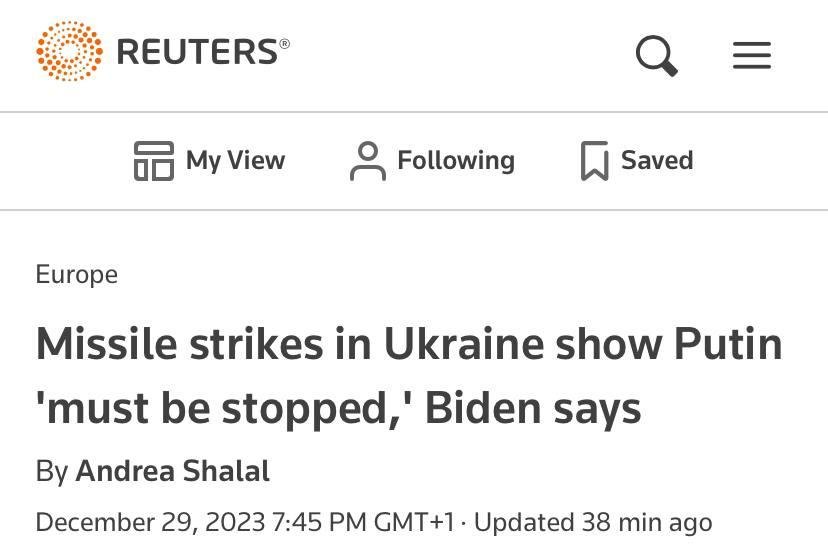Click the registered trademark symbol beside REUTERS
Image resolution: width=828 pixels, height=555 pixels.
pyautogui.click(x=285, y=44)
